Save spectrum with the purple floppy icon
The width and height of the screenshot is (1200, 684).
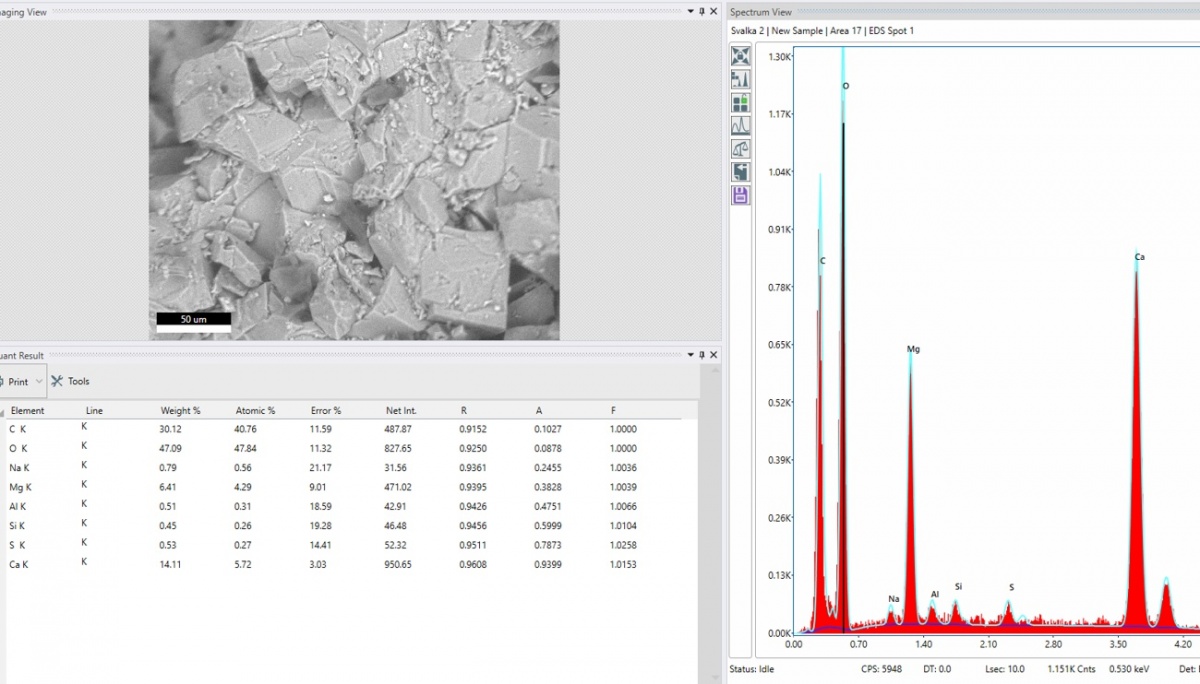pos(741,195)
